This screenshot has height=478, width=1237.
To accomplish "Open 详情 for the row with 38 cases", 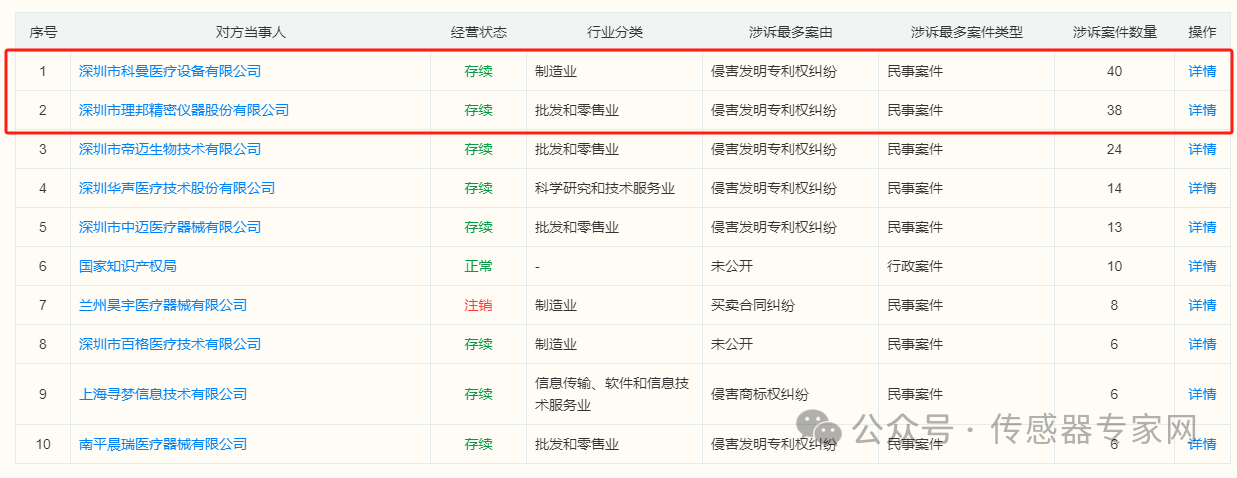I will pos(1202,110).
